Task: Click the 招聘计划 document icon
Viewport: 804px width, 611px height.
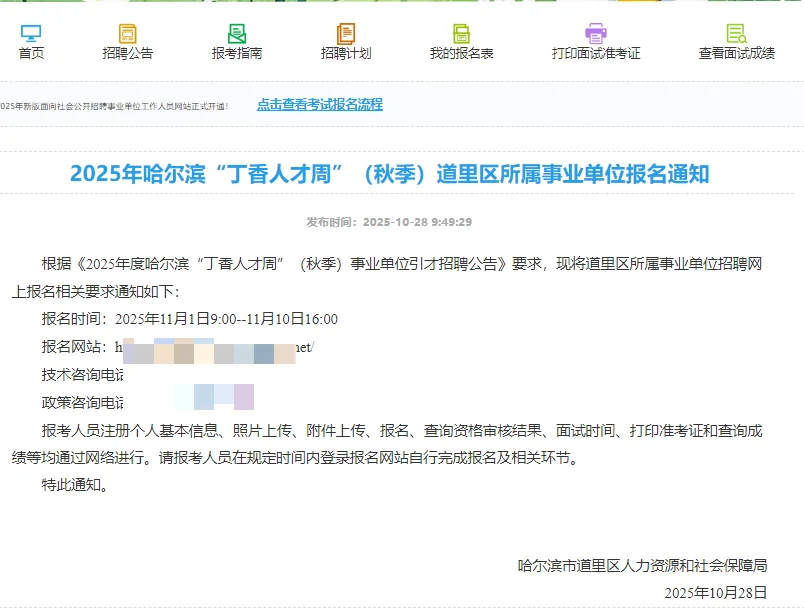Action: [344, 31]
